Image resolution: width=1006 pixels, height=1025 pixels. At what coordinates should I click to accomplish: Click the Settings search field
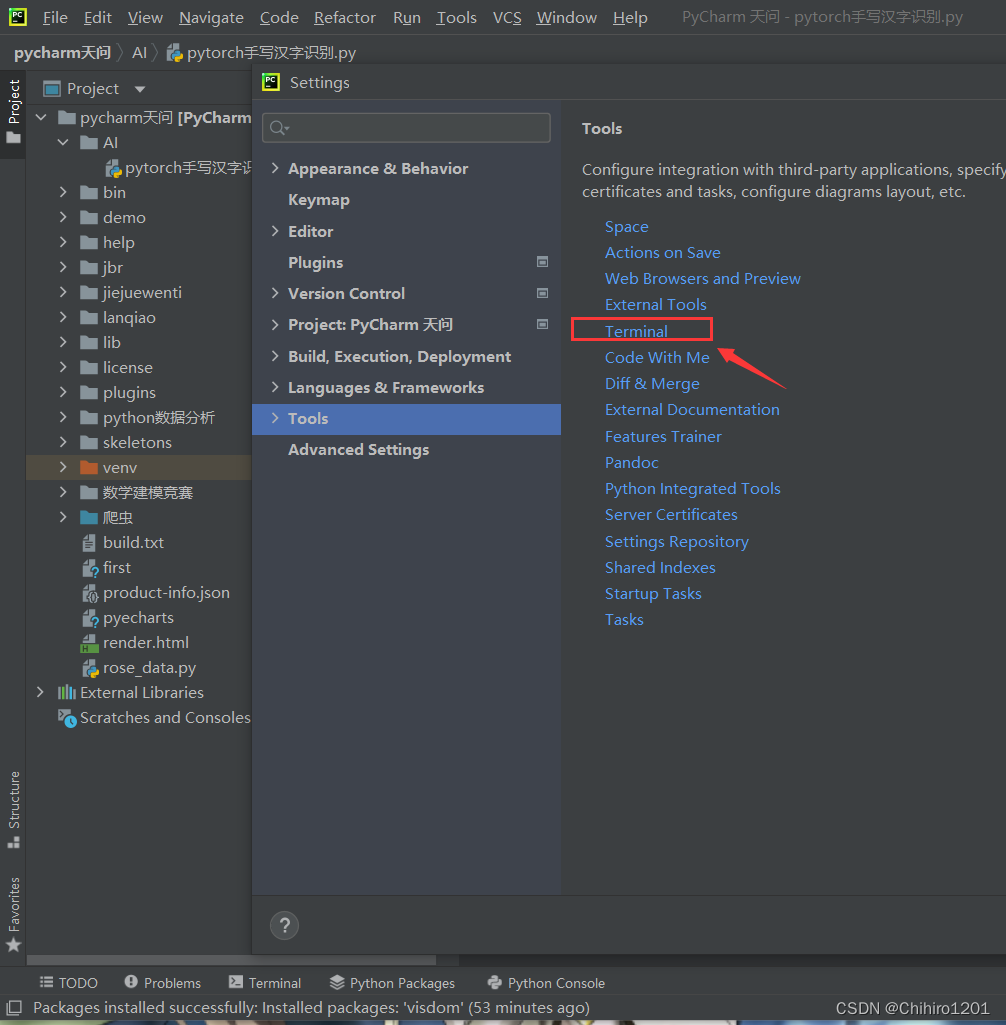406,128
